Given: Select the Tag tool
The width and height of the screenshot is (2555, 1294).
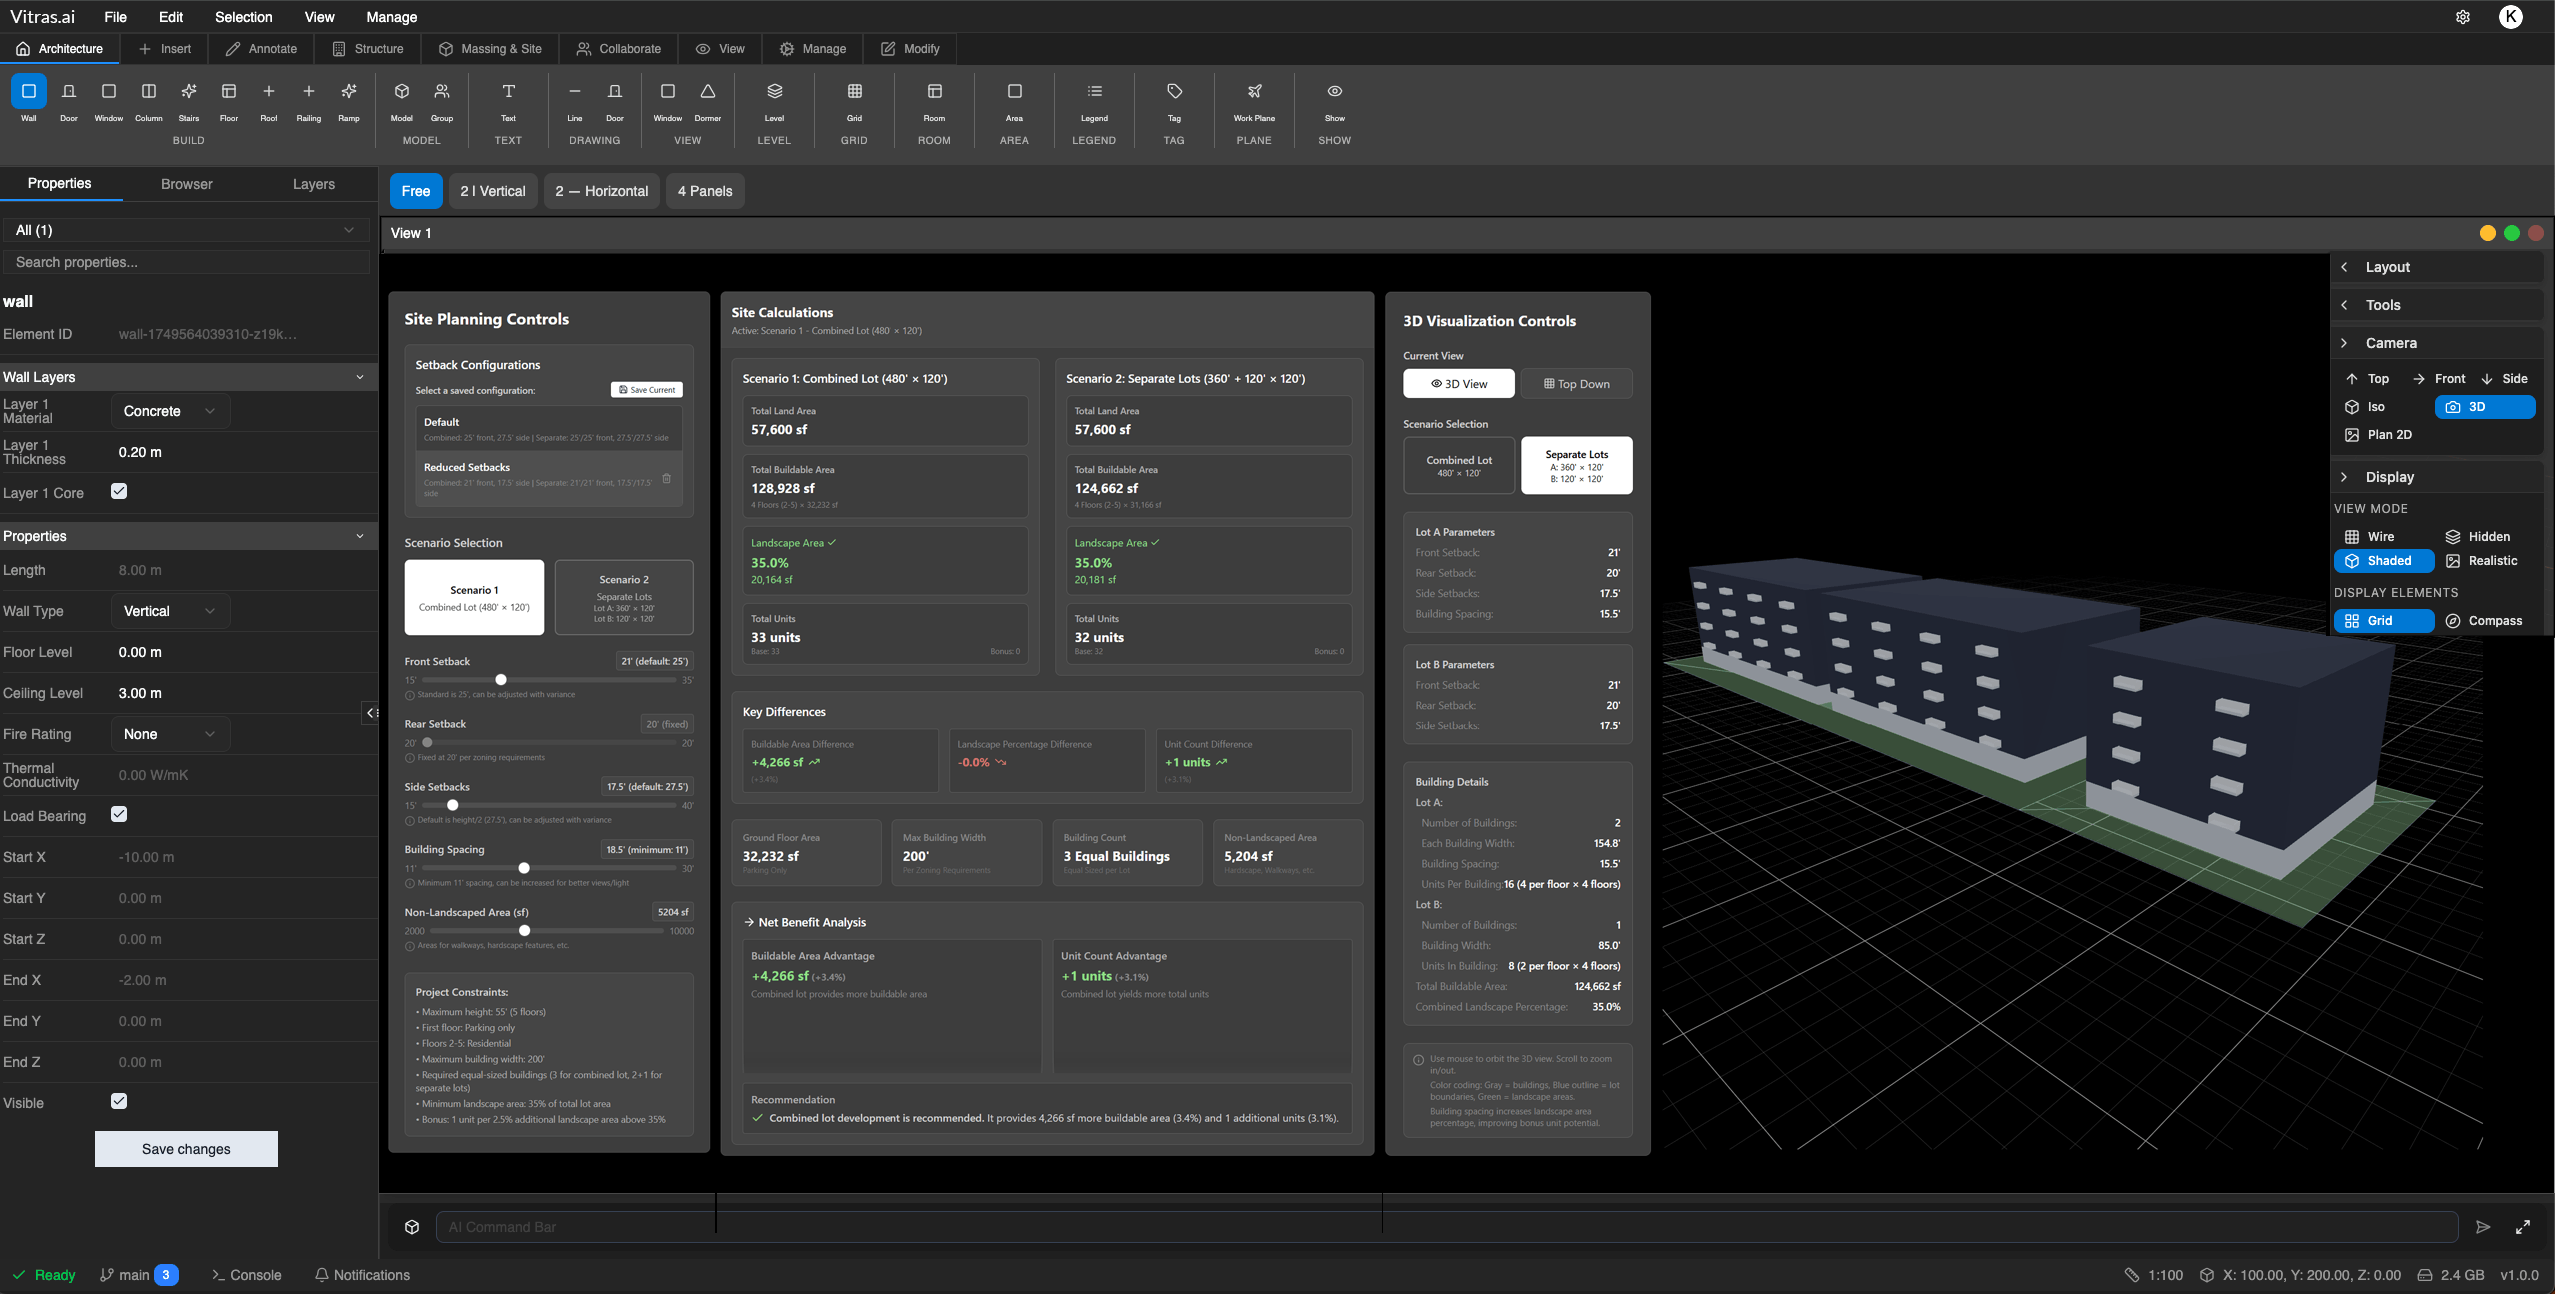Looking at the screenshot, I should tap(1172, 97).
